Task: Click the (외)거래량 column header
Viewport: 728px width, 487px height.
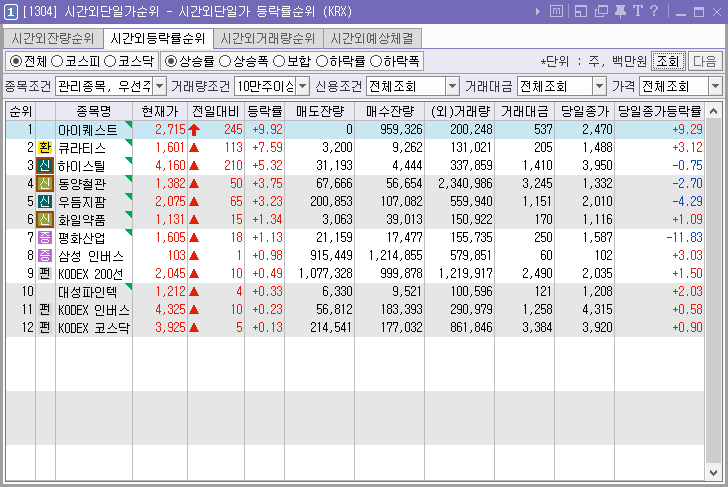Action: click(460, 111)
